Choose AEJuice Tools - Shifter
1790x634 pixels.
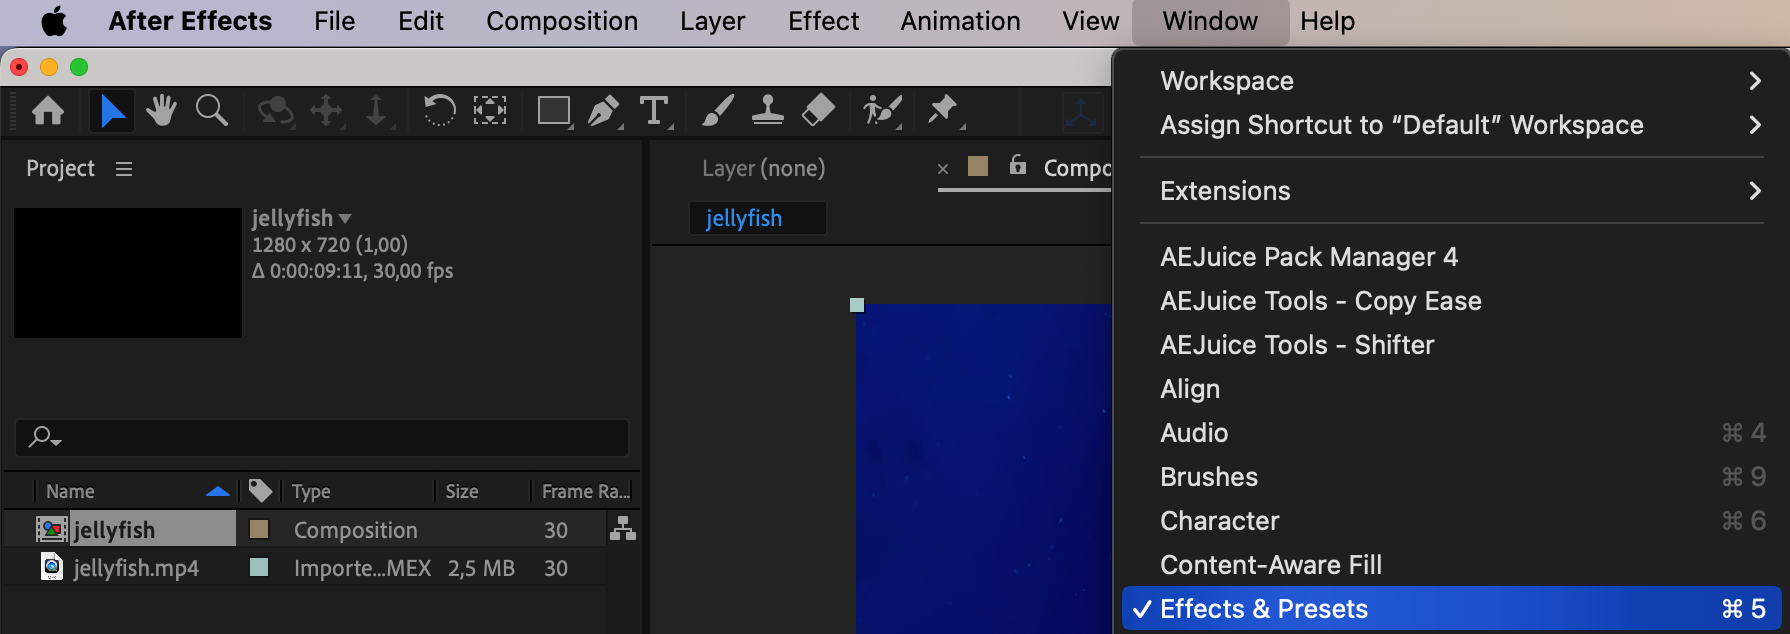coord(1451,345)
